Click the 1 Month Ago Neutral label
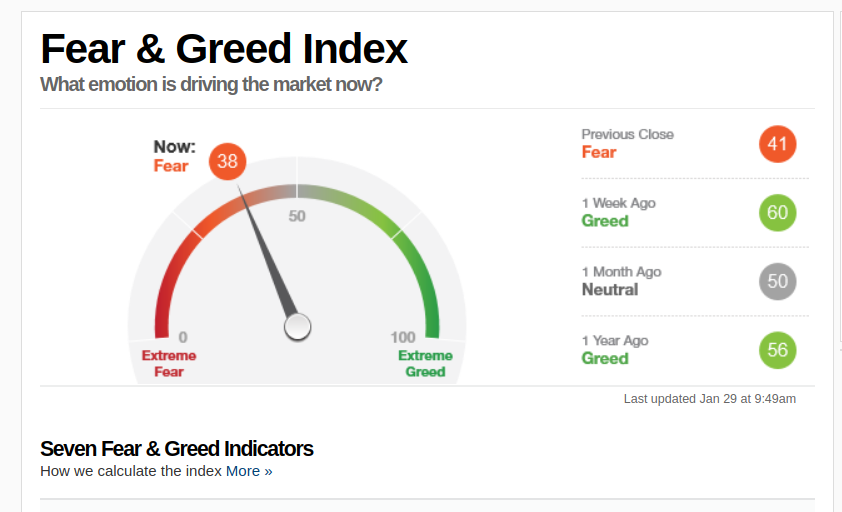 pyautogui.click(x=610, y=290)
